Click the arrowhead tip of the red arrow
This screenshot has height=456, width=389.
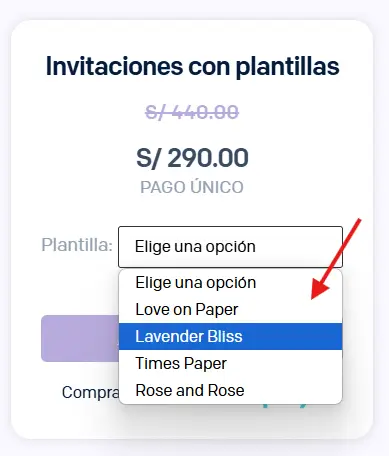pos(312,298)
